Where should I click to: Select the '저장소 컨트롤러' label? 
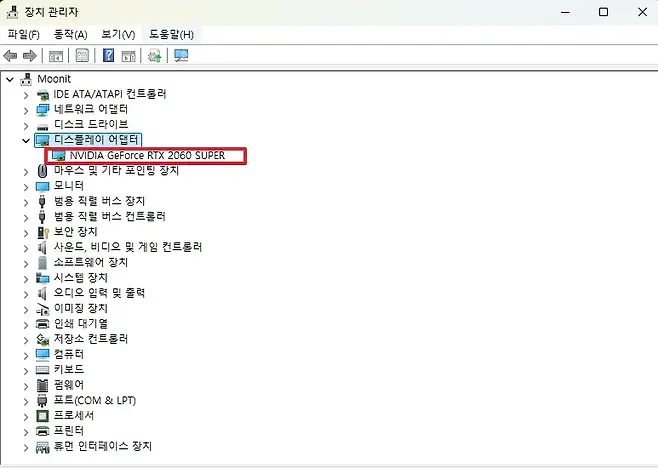pos(91,339)
